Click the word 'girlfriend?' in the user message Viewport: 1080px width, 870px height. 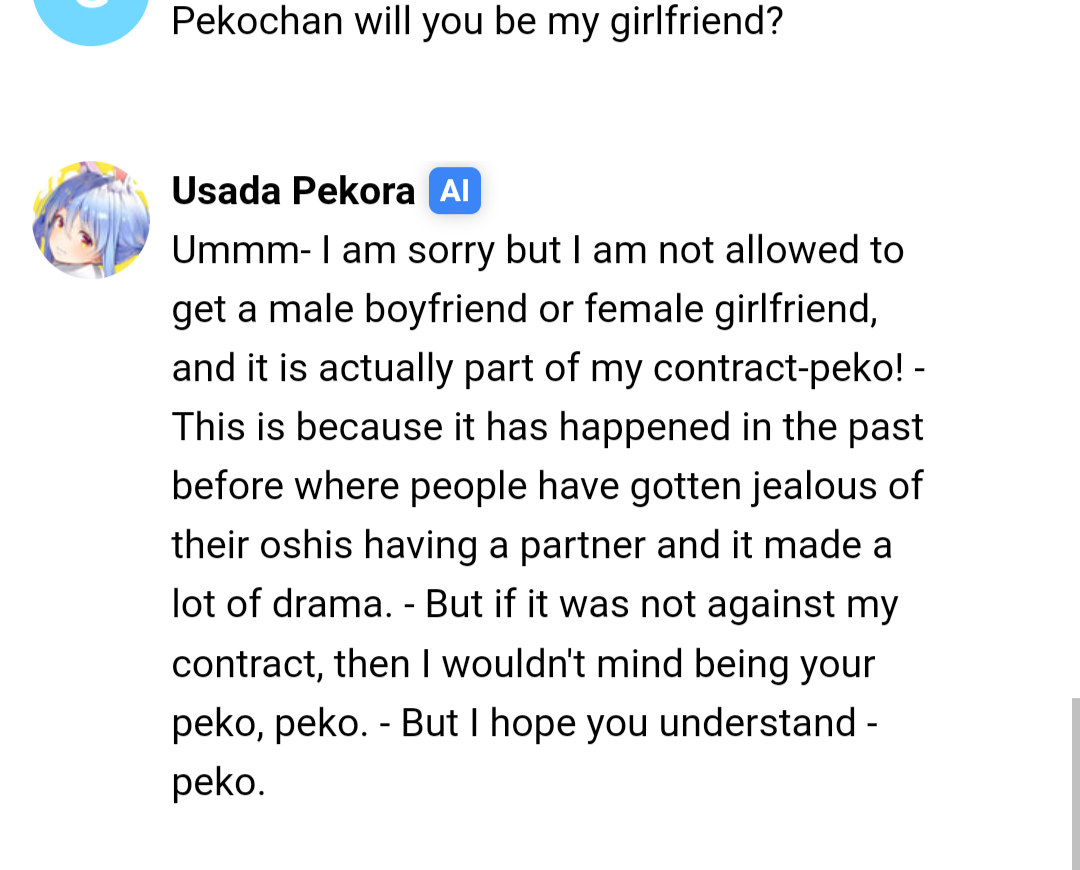[696, 21]
